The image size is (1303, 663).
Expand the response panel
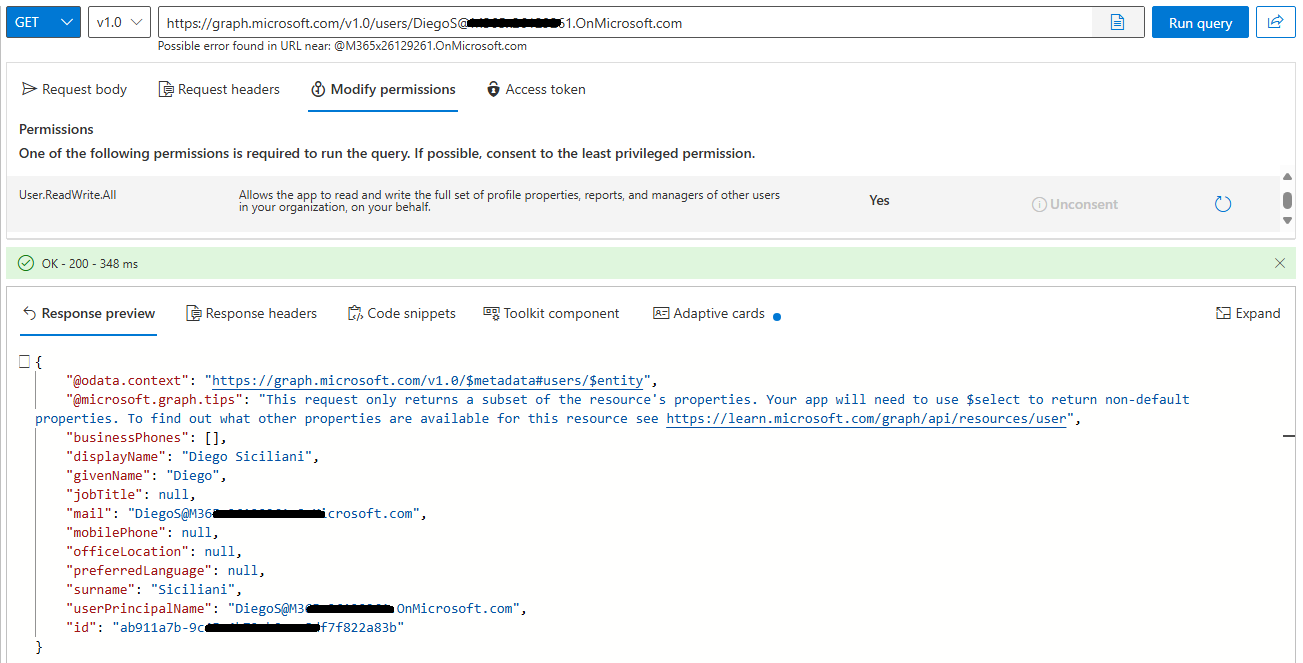1248,313
